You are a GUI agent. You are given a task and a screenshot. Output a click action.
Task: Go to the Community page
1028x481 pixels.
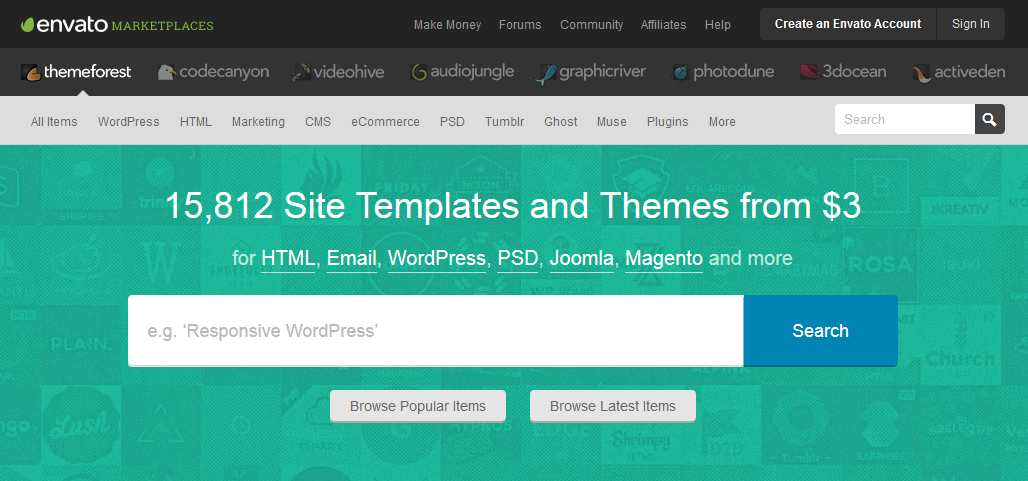pyautogui.click(x=591, y=25)
